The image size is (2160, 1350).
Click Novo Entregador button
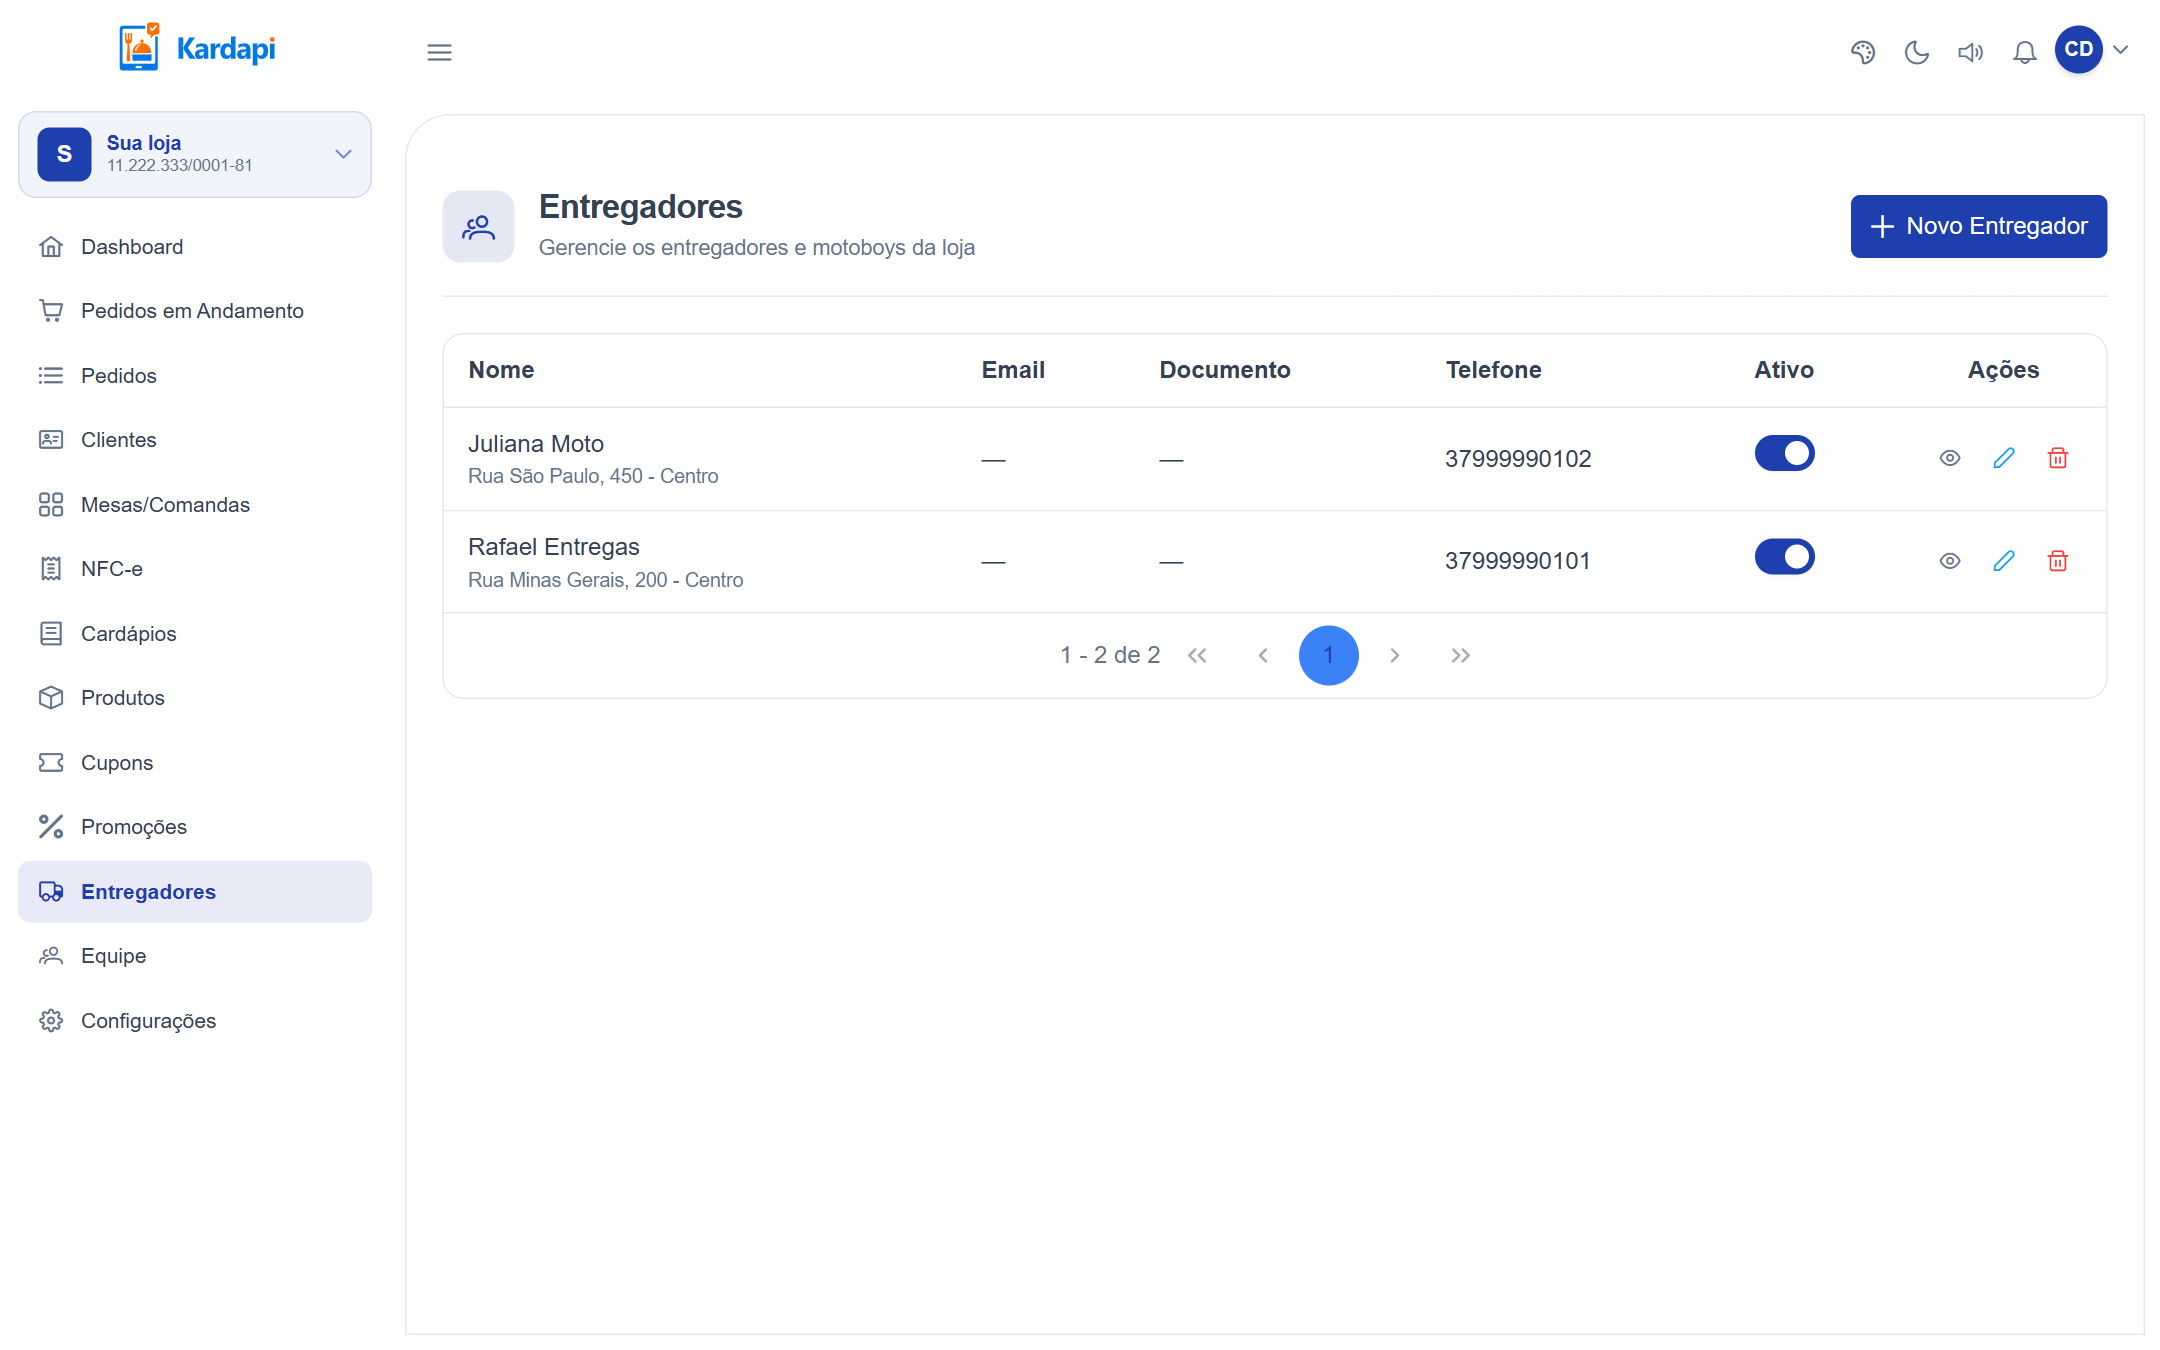[x=1978, y=226]
